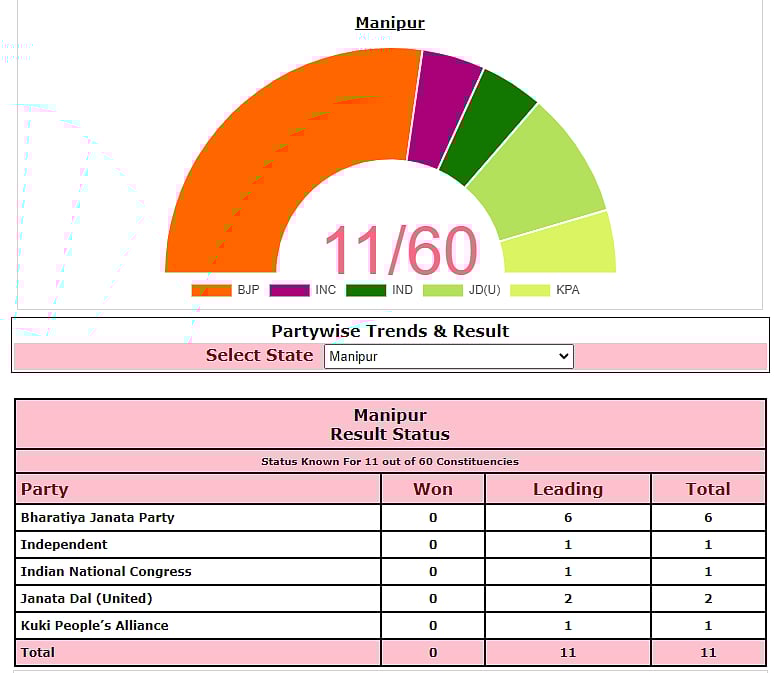Select Bharatiya Janata Party in the table
784x673 pixels.
pos(98,517)
